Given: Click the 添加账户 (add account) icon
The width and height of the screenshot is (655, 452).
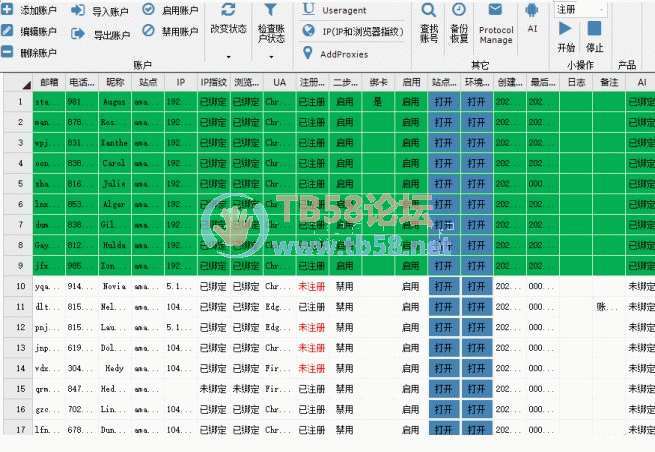Looking at the screenshot, I should click(x=10, y=10).
